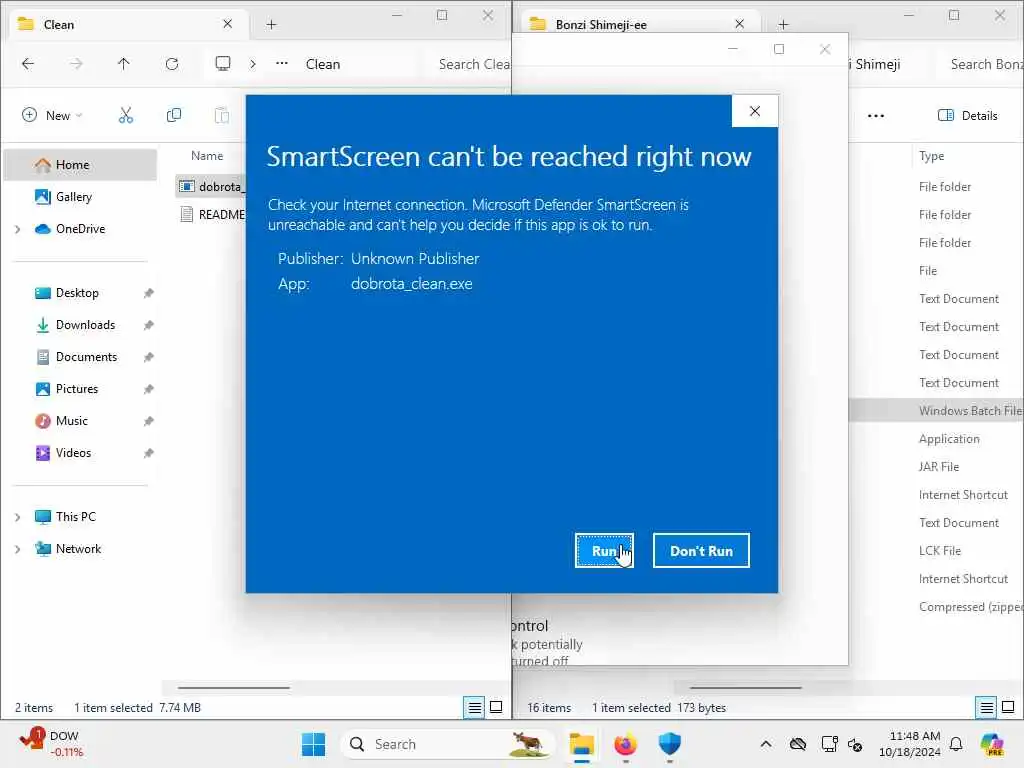Close the SmartScreen dialog with the X
1024x768 pixels.
[755, 111]
